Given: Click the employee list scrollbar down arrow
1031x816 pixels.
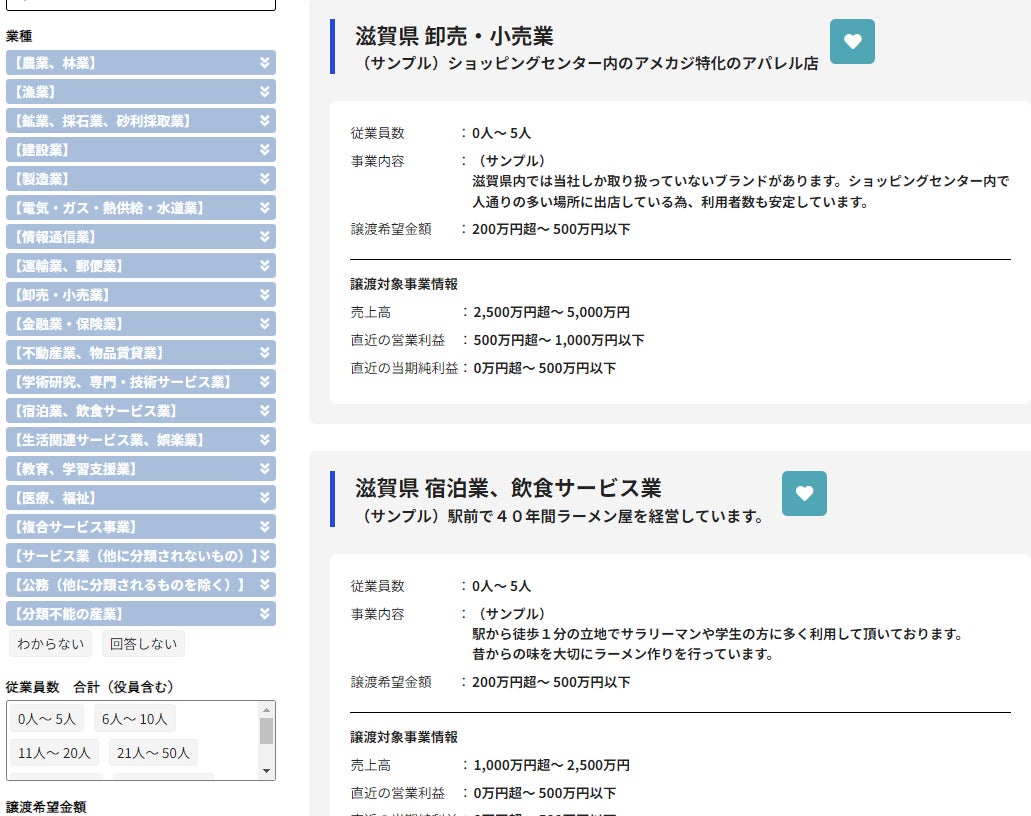Looking at the screenshot, I should [266, 771].
